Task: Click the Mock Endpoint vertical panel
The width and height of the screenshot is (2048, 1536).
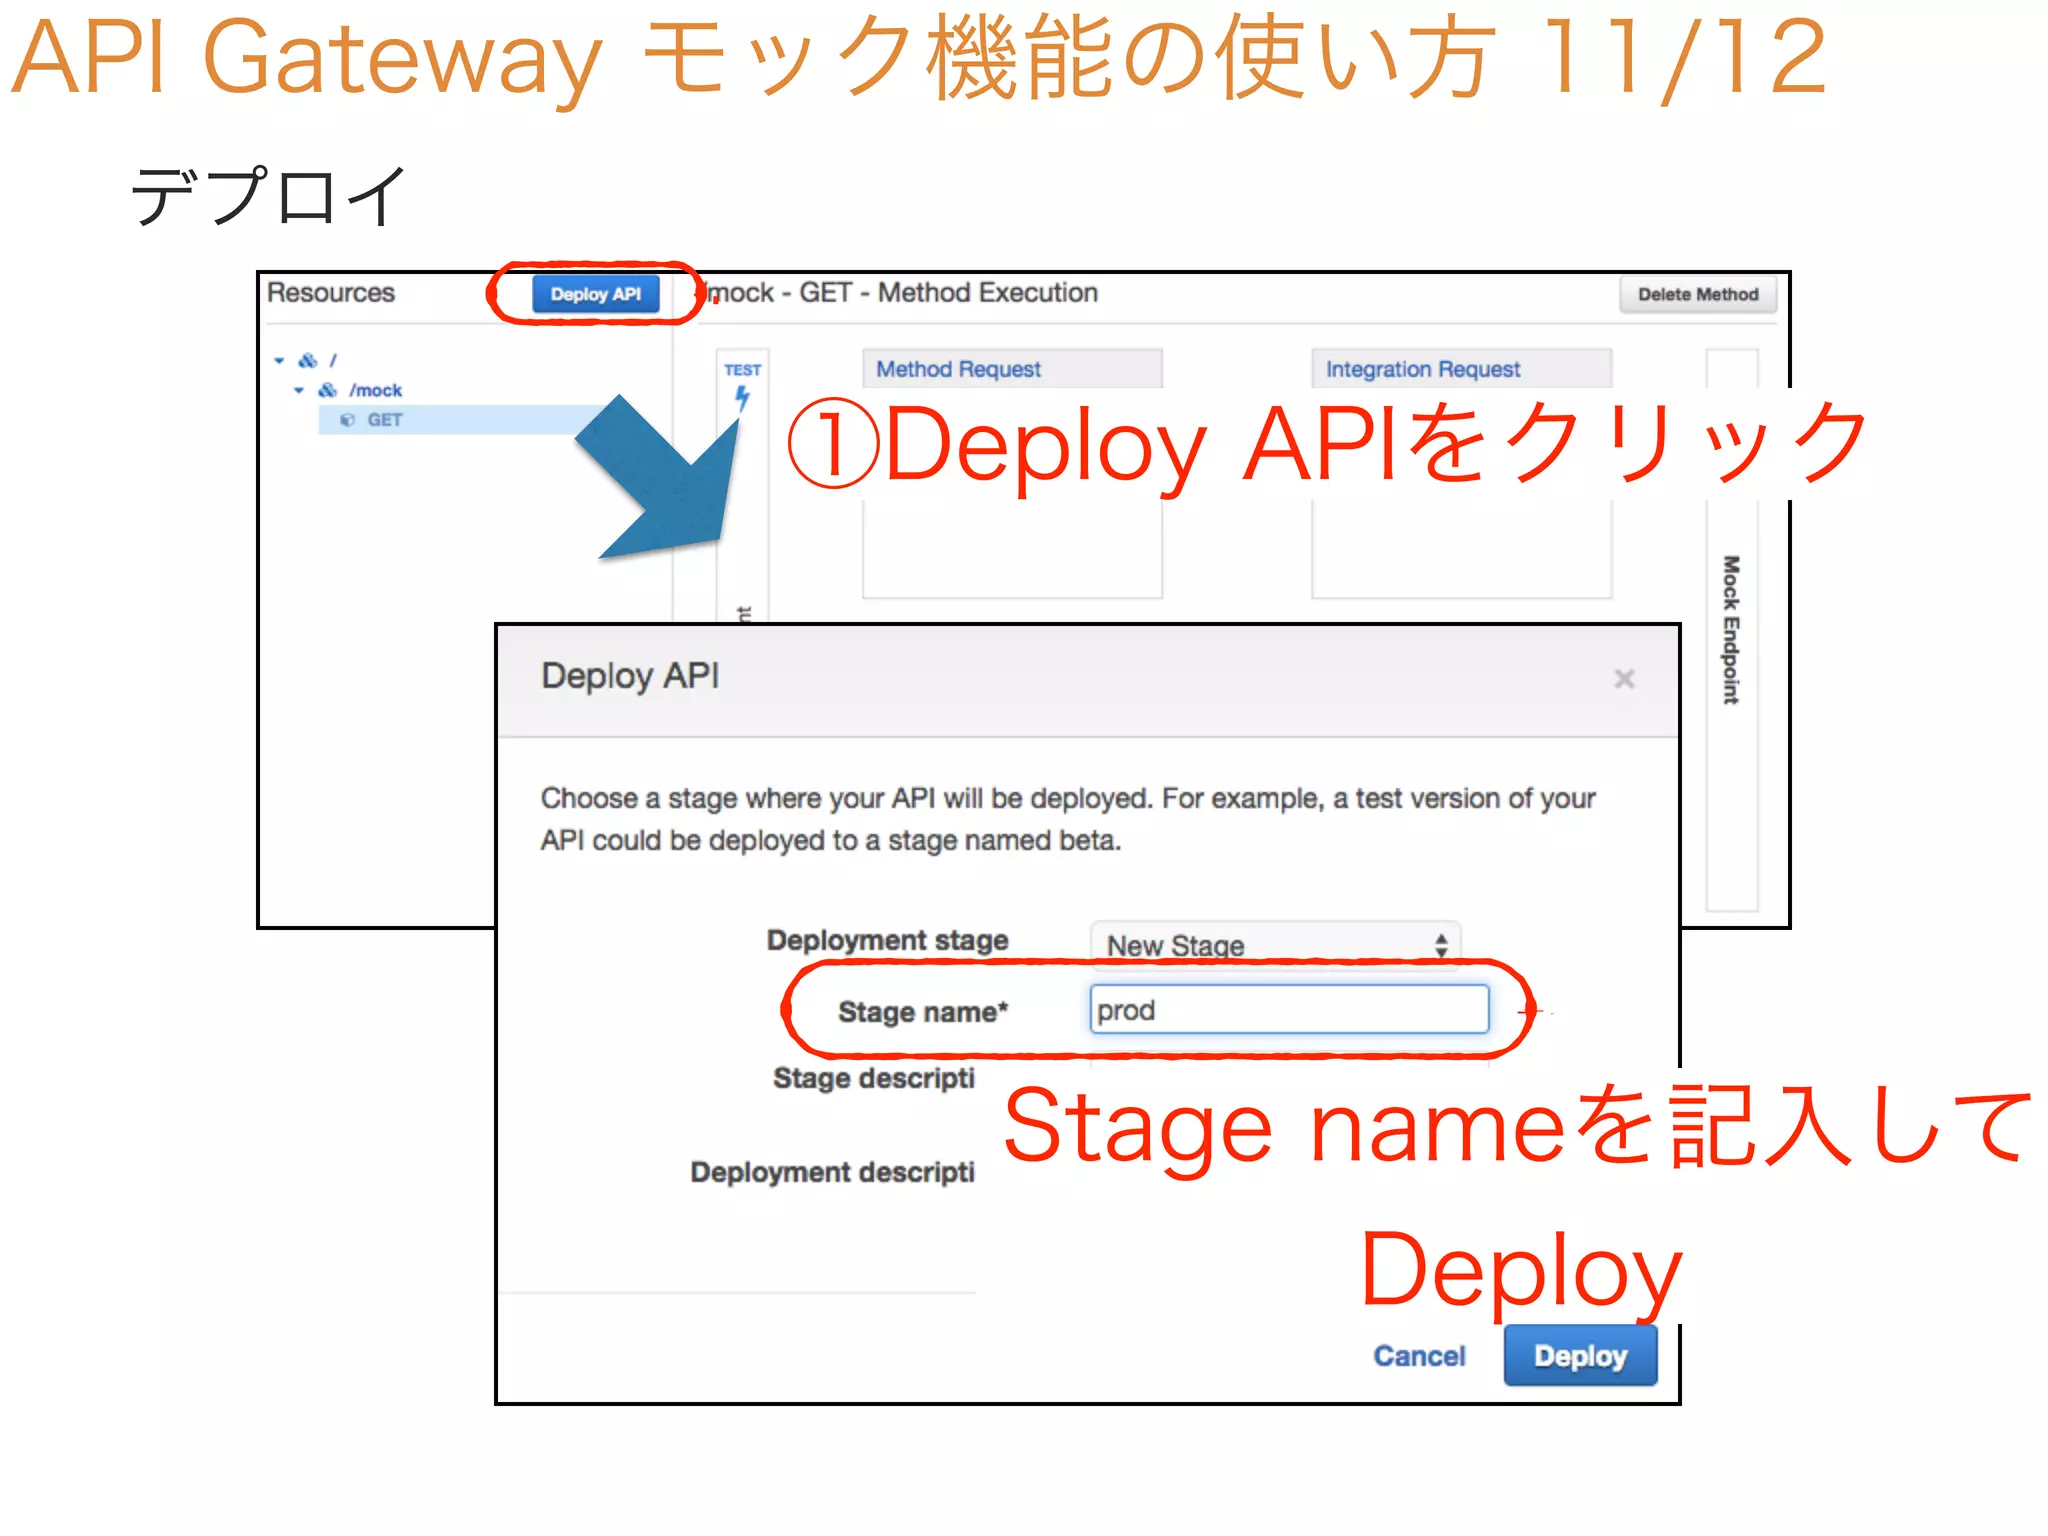Action: (1731, 630)
